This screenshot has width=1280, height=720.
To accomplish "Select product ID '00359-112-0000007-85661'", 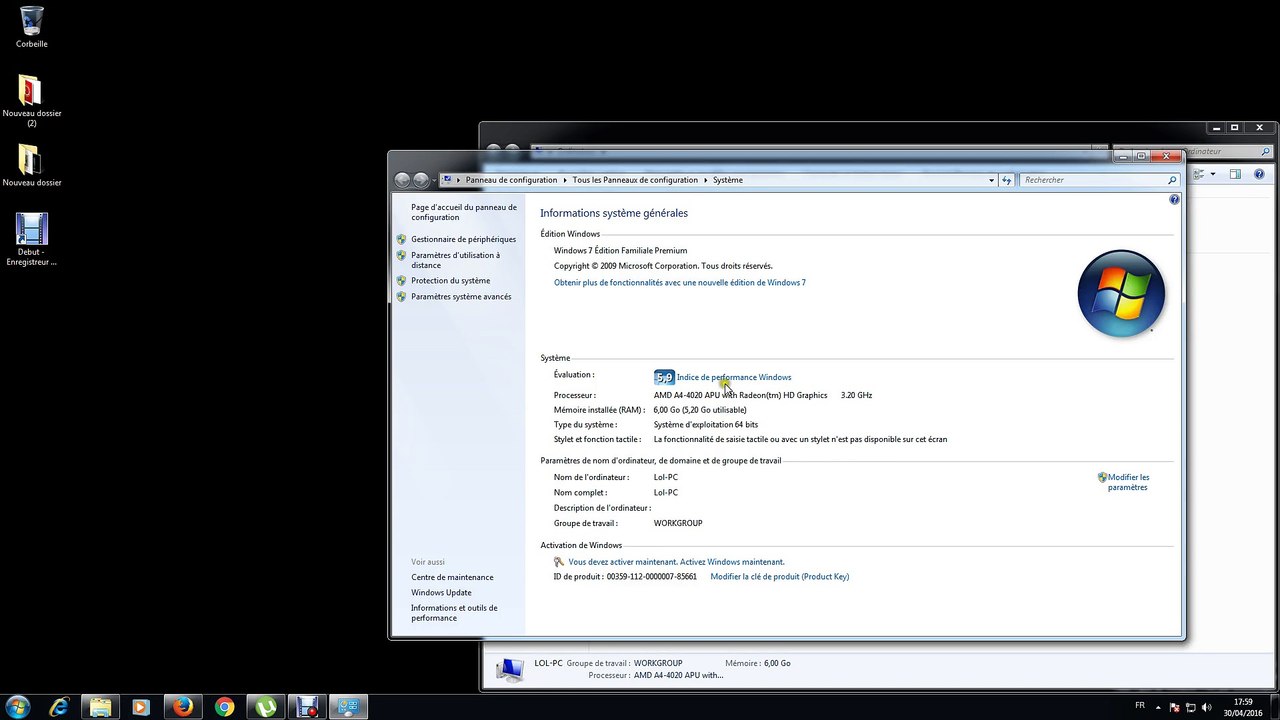I will 651,577.
